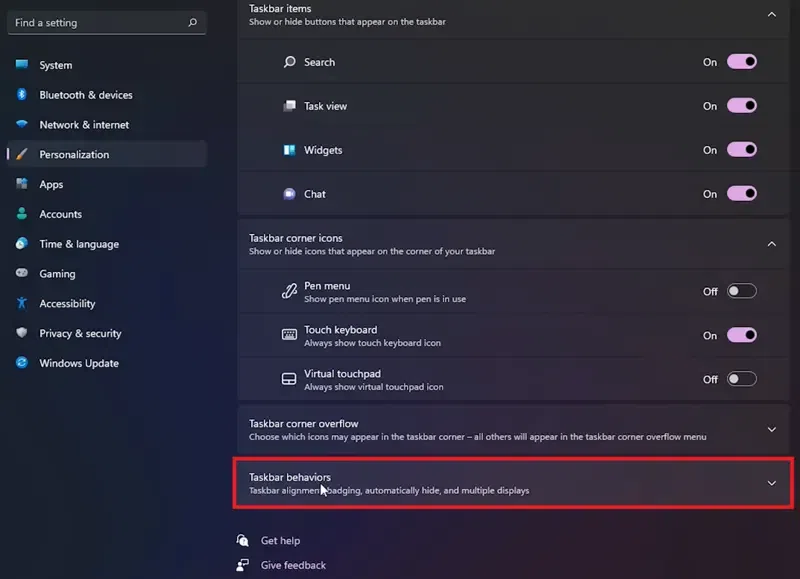Go to Gaming settings
800x579 pixels.
(x=107, y=273)
